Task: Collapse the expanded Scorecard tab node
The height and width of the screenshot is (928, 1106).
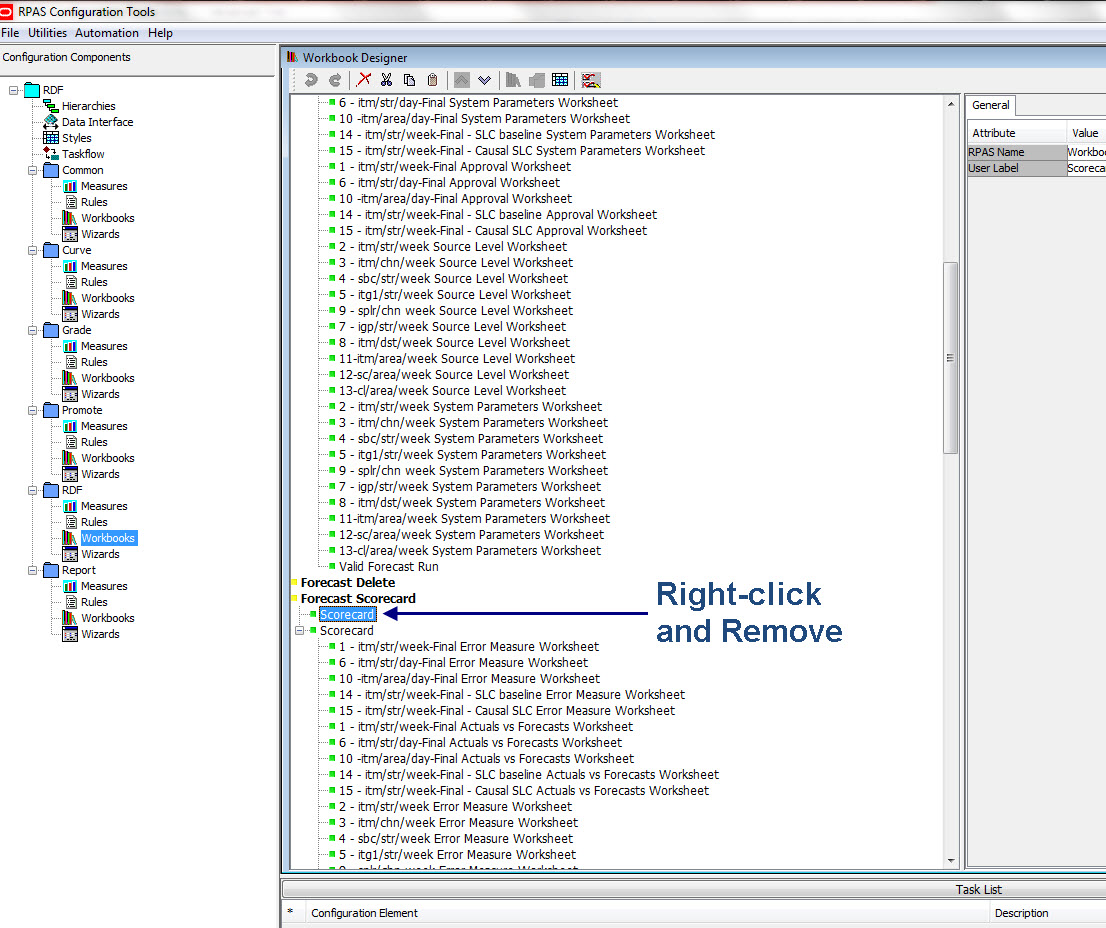Action: coord(300,630)
